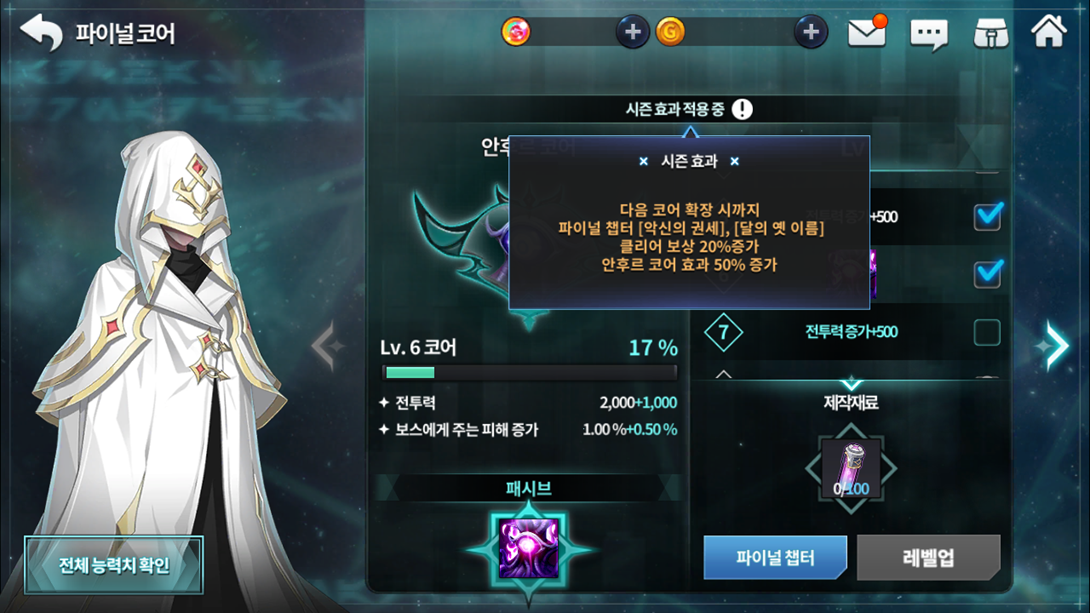Click the 레벨업 button
The height and width of the screenshot is (613, 1090).
pos(929,557)
